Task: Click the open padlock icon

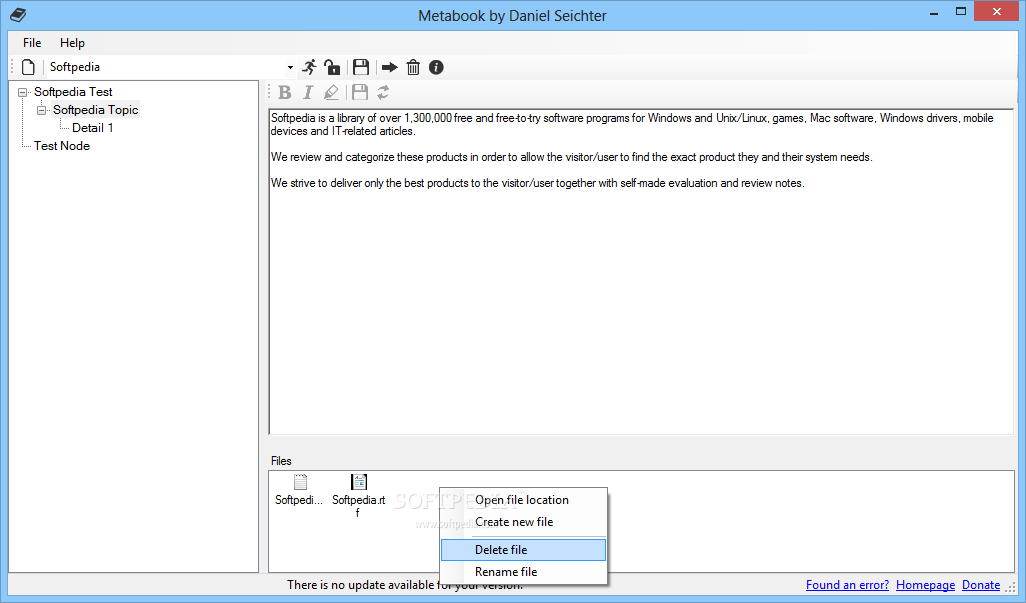Action: click(x=332, y=67)
